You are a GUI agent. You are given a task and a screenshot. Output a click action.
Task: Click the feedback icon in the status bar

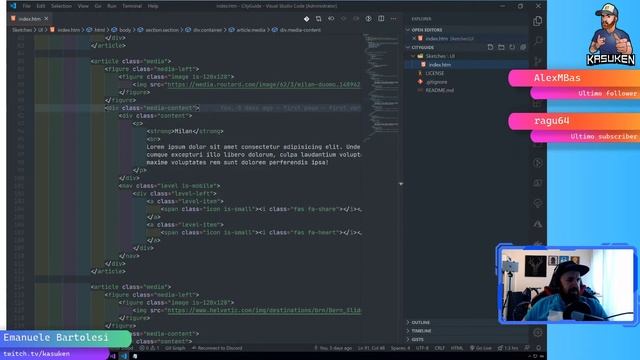point(527,348)
